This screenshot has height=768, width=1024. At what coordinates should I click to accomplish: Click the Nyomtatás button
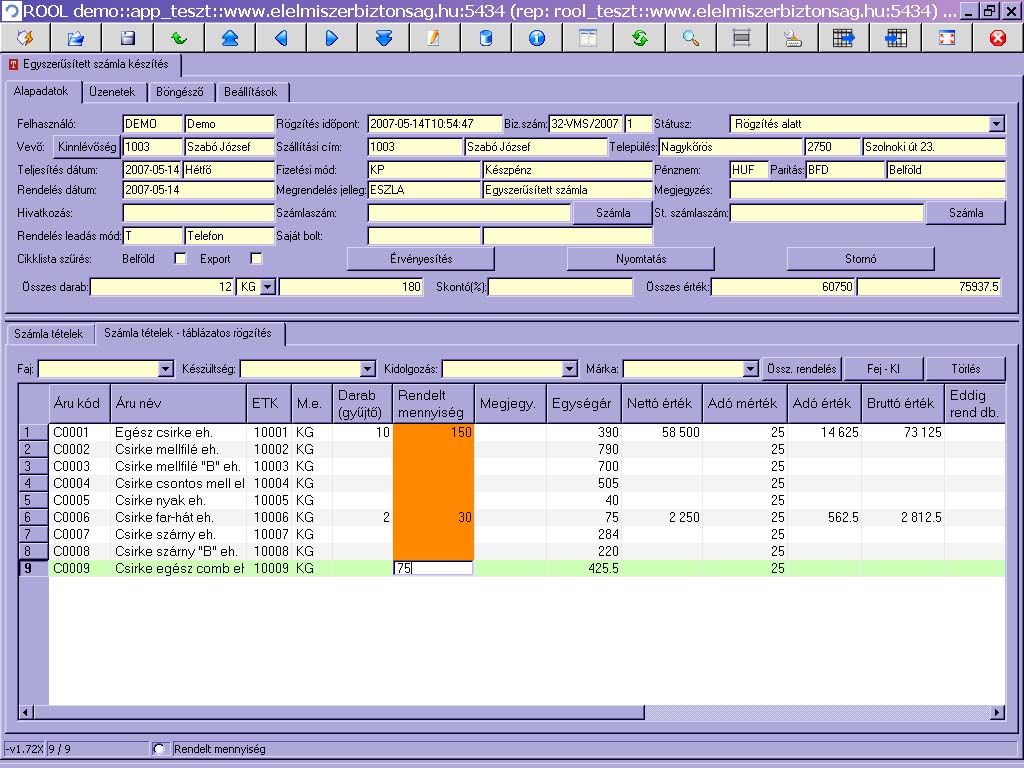tap(641, 259)
